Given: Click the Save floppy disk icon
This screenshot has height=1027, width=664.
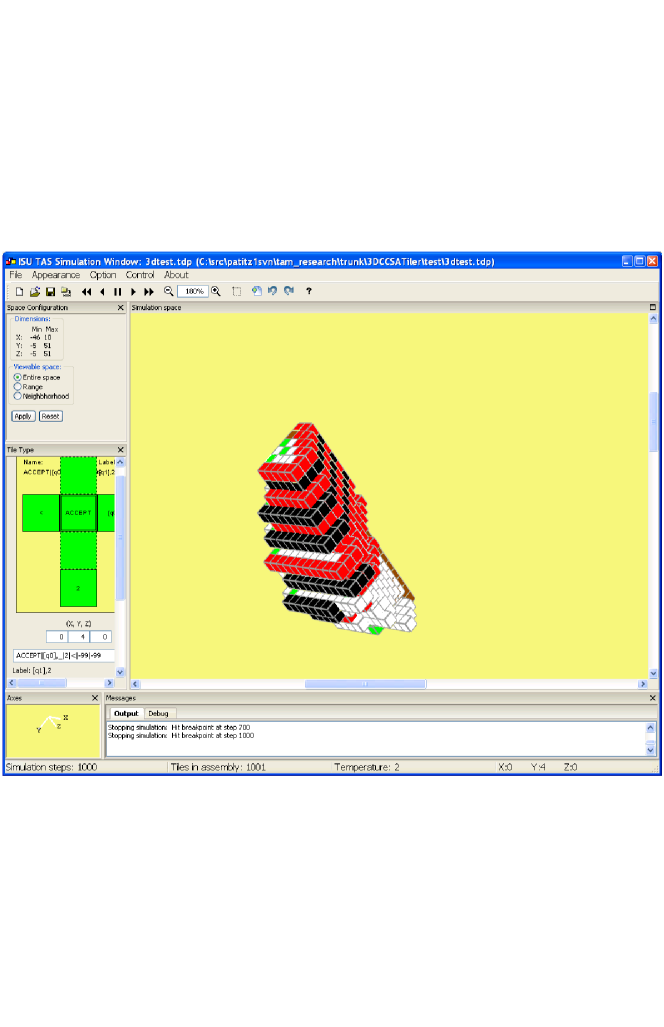Looking at the screenshot, I should coord(50,291).
